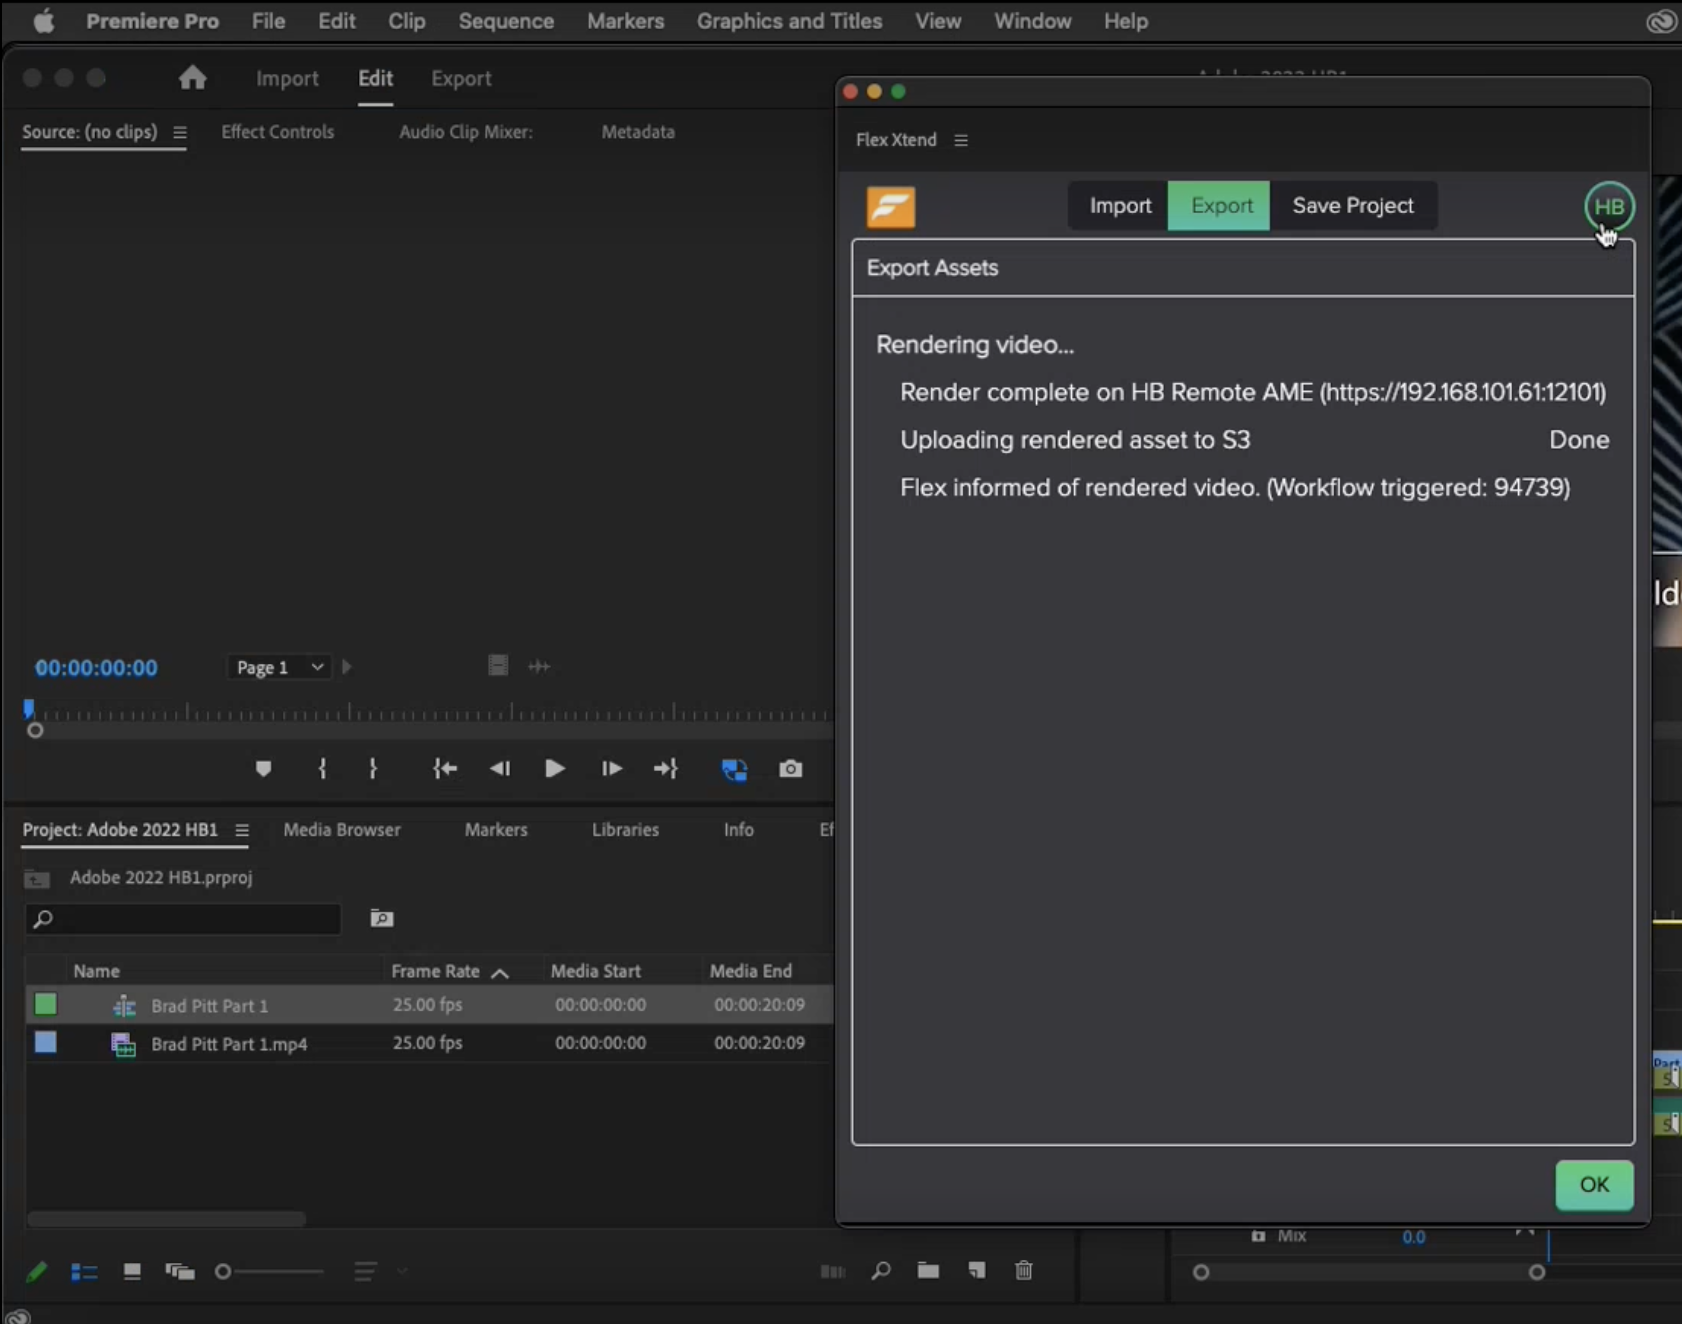The image size is (1682, 1324).
Task: Click the Mark Out bracket icon
Action: (373, 769)
